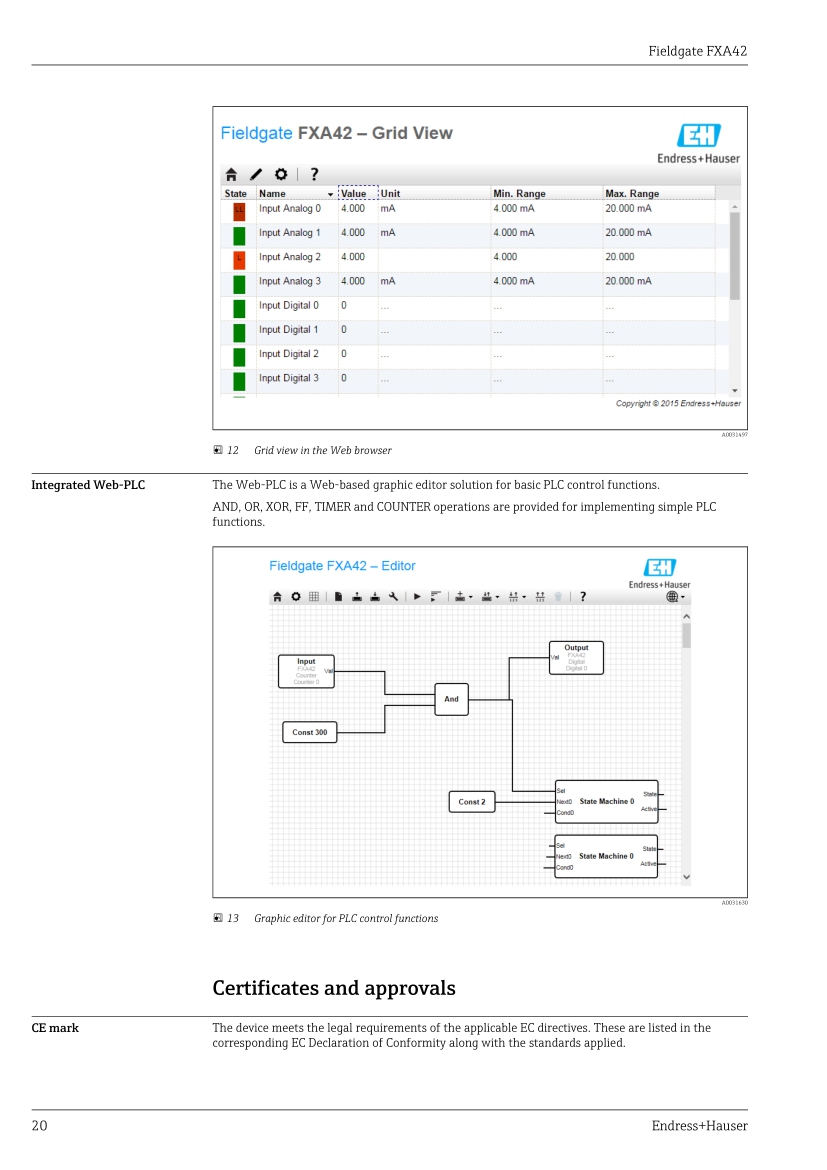Click the orange L state indicator for Input Analog 2
The height and width of the screenshot is (1170, 827).
239,260
